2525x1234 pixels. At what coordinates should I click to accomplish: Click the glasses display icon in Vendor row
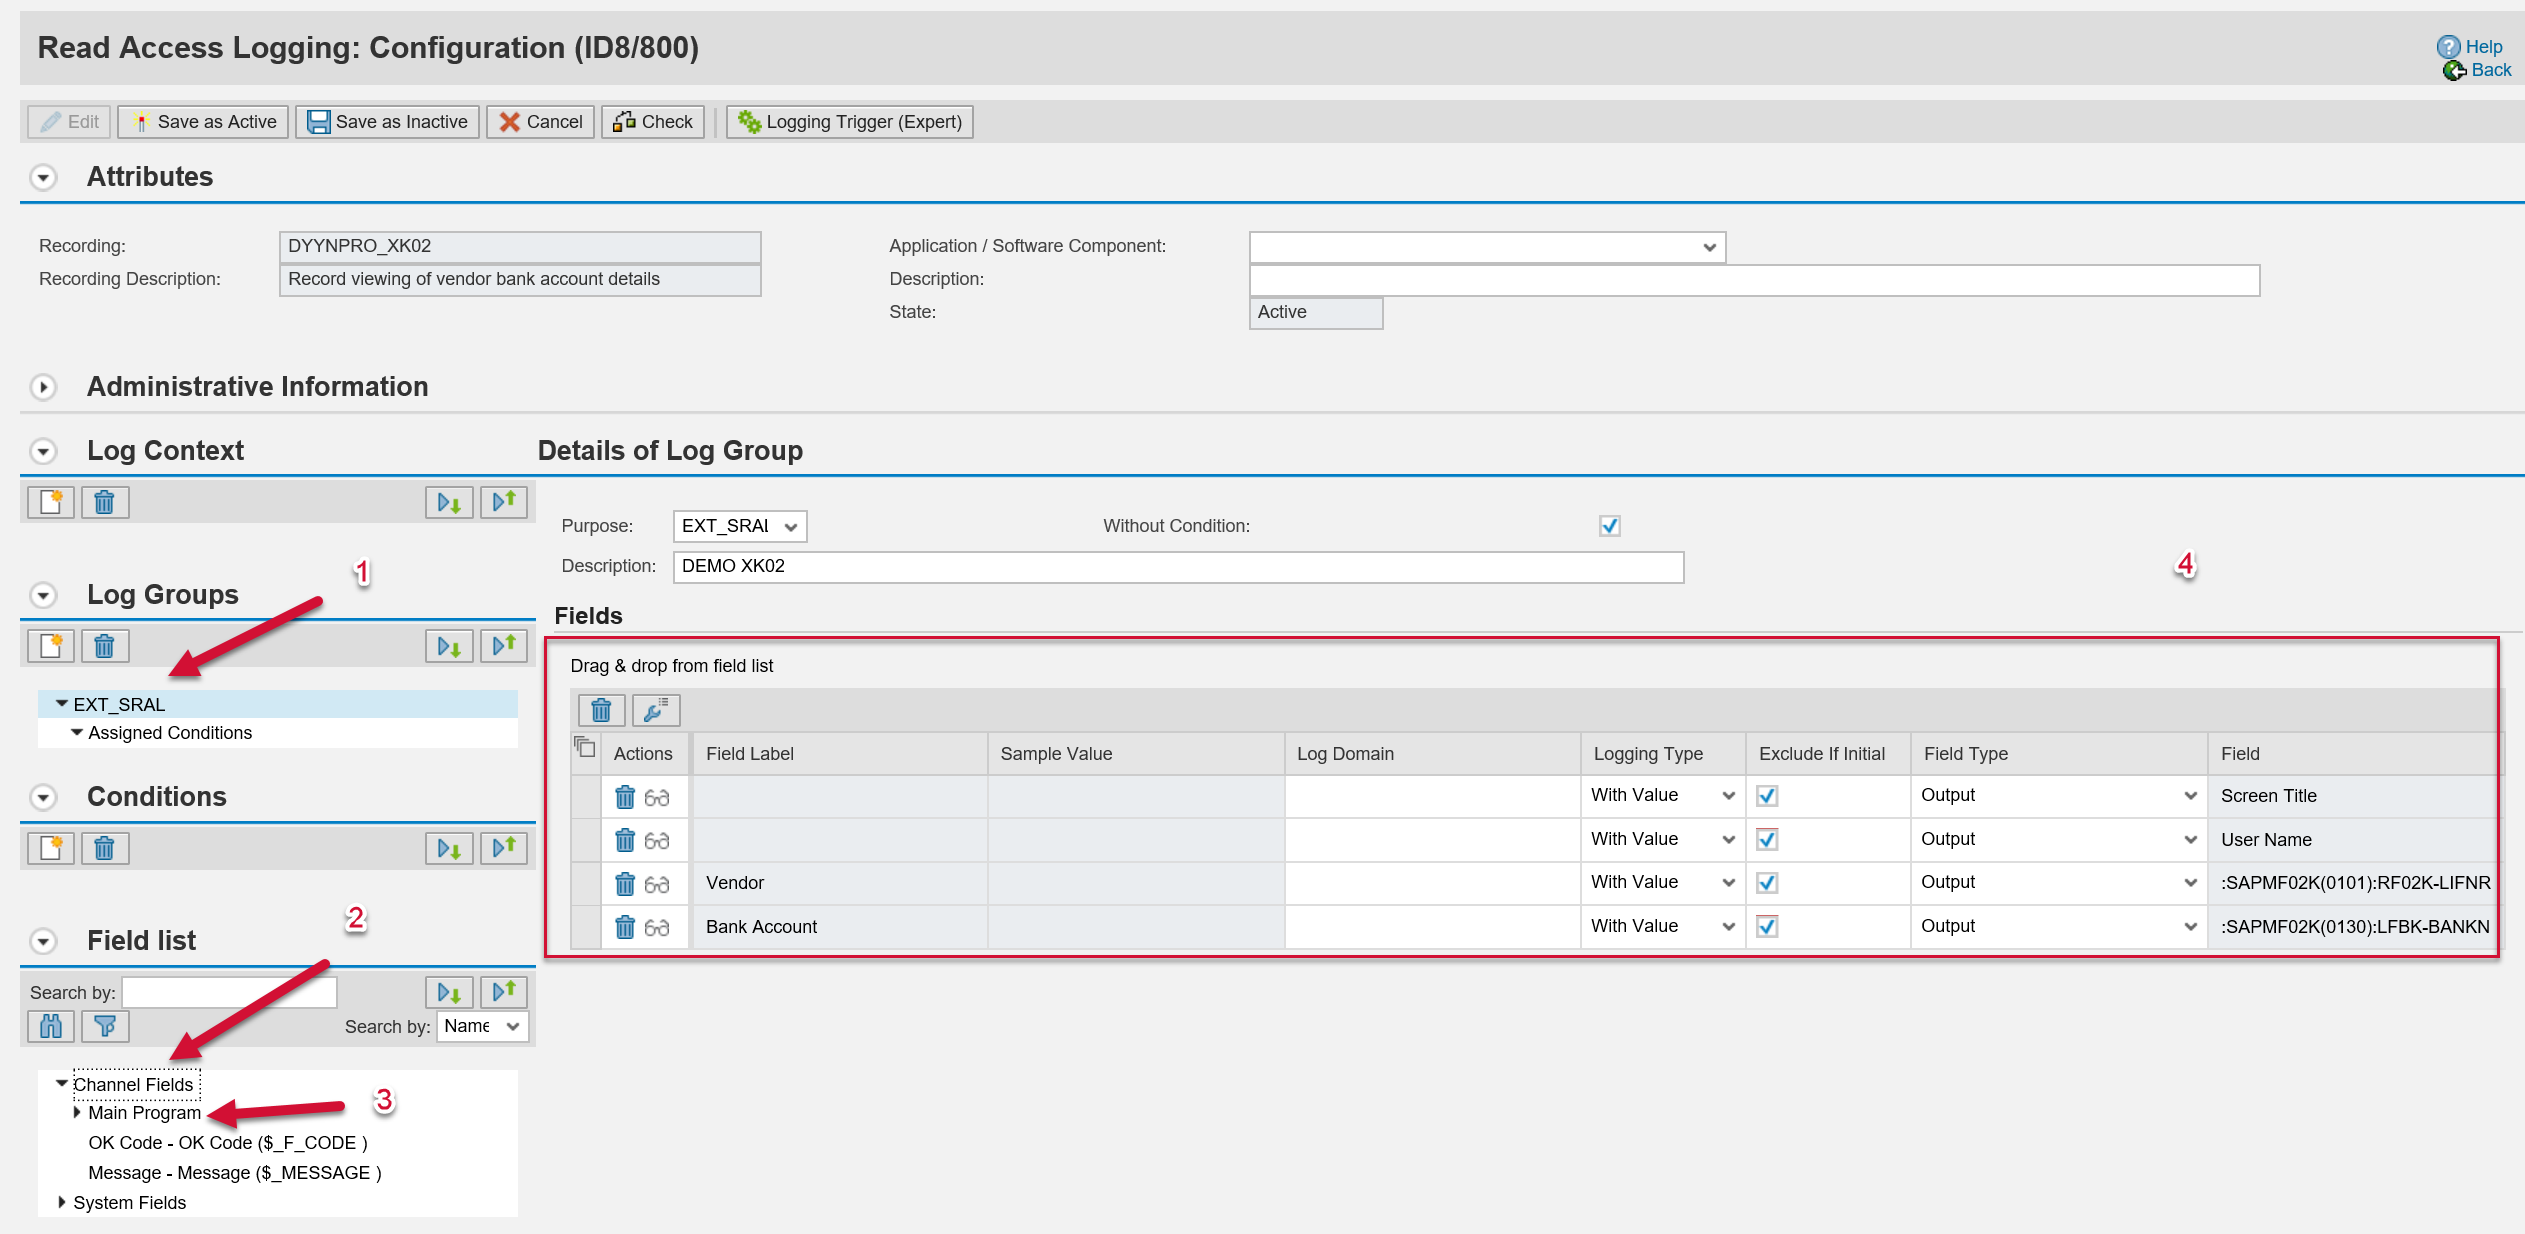tap(657, 884)
